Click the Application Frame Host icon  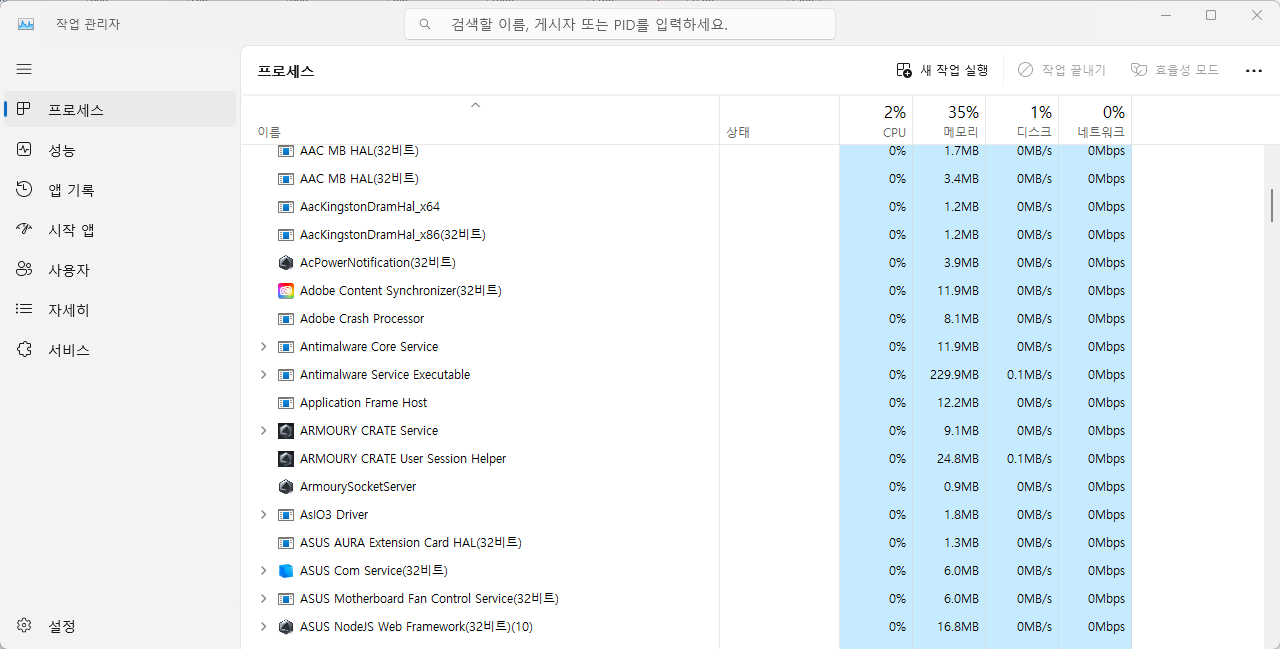[286, 403]
